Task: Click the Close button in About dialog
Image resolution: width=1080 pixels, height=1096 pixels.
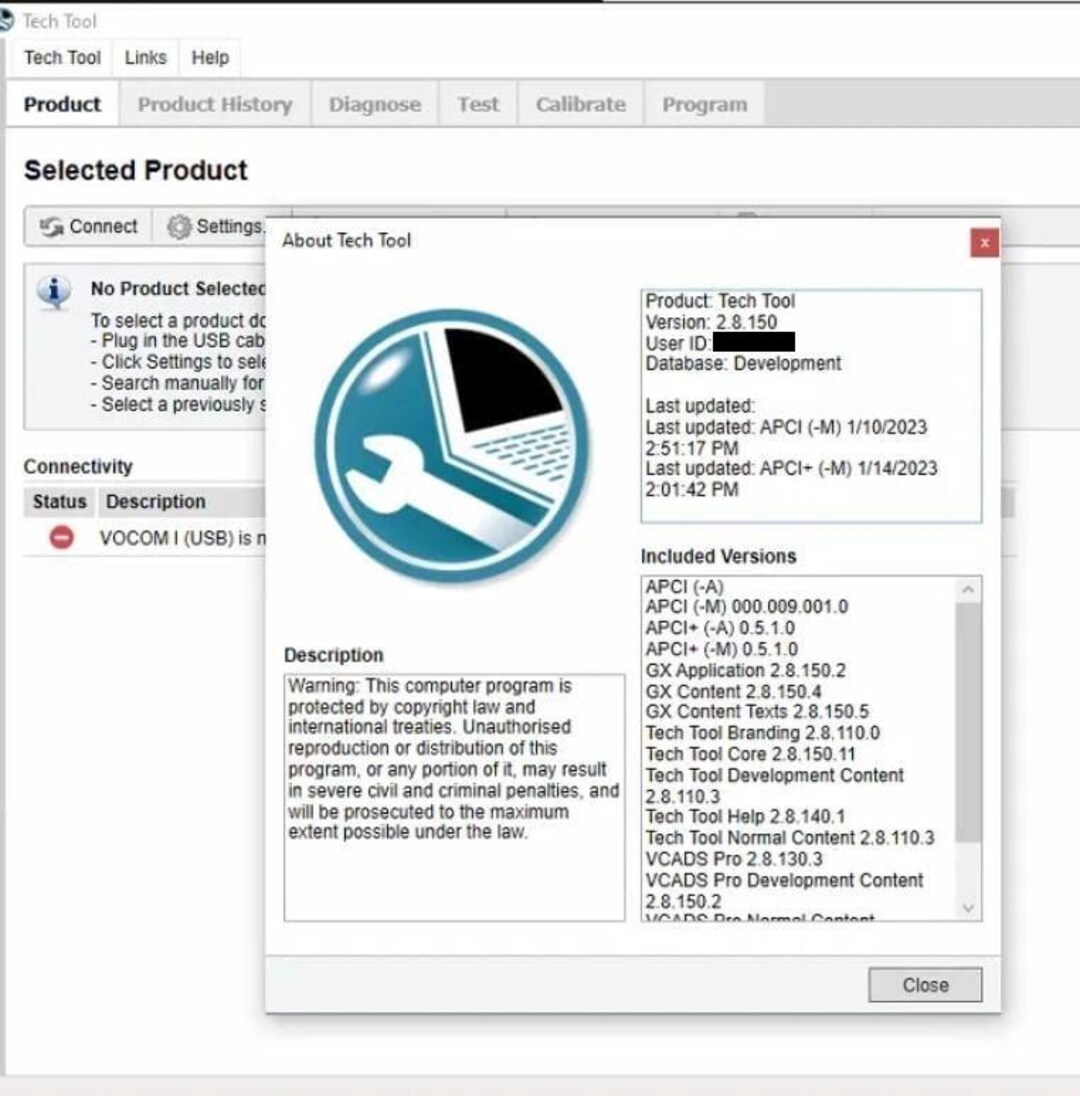Action: tap(924, 984)
